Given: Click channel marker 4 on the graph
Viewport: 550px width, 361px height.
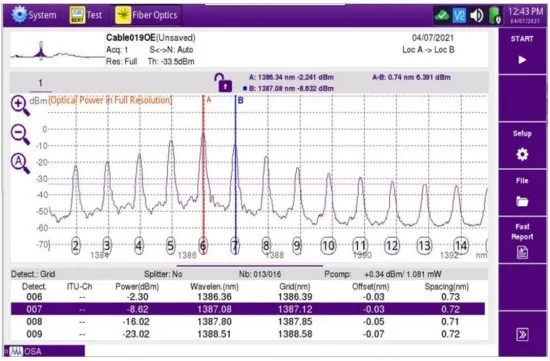Looking at the screenshot, I should pos(139,246).
